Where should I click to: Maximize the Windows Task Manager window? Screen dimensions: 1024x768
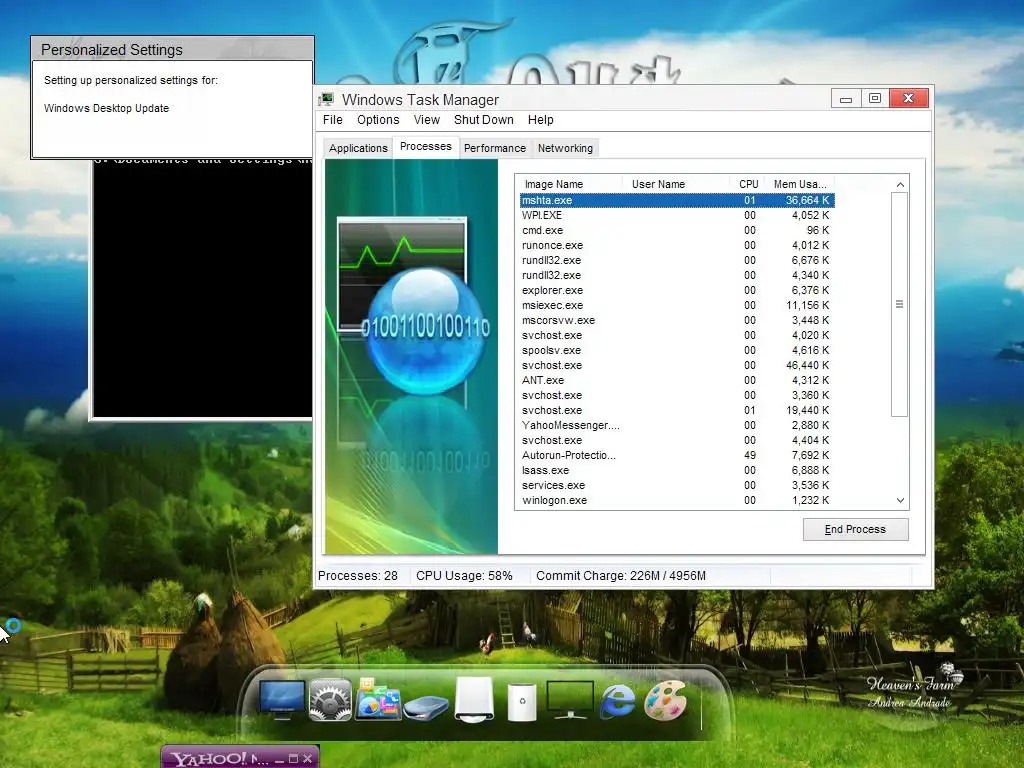[x=875, y=99]
